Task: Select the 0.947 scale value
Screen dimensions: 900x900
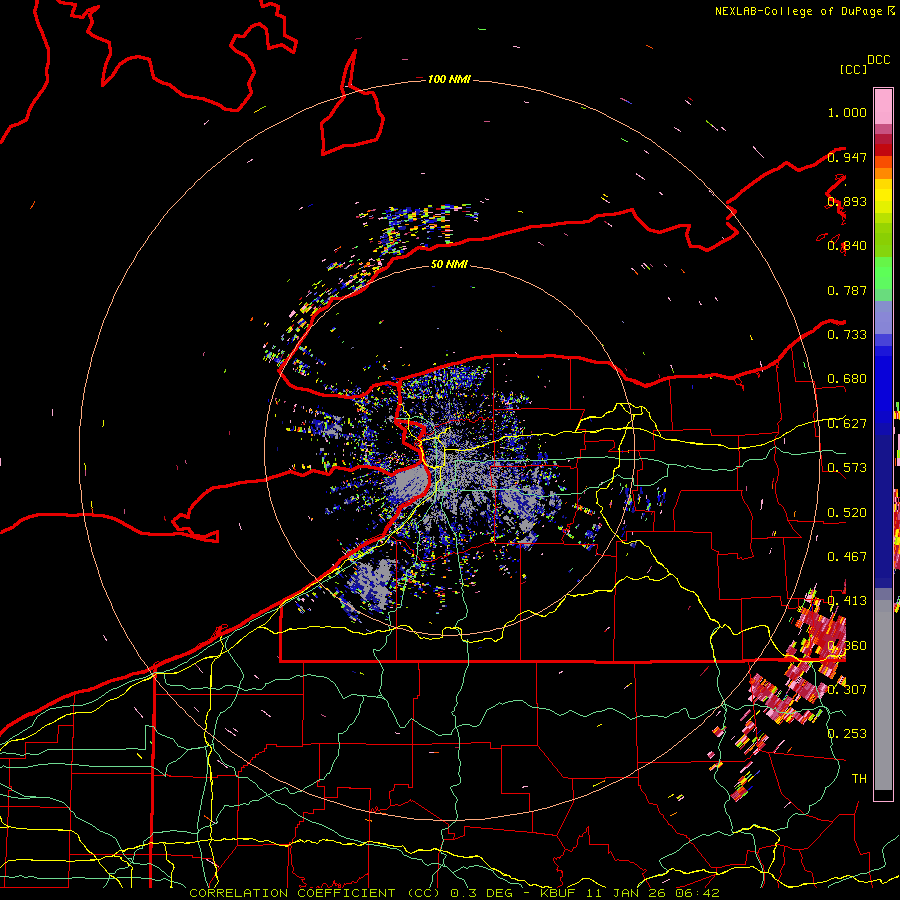Action: pos(847,157)
